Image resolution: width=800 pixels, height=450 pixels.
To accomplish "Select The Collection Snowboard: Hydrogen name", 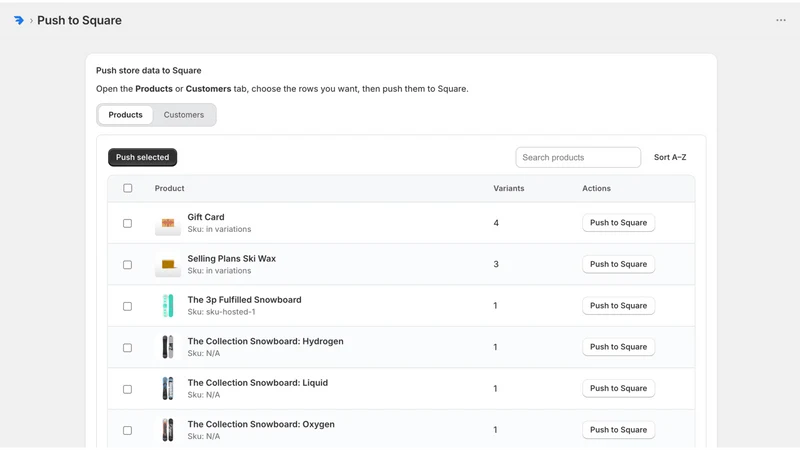I will pyautogui.click(x=265, y=341).
